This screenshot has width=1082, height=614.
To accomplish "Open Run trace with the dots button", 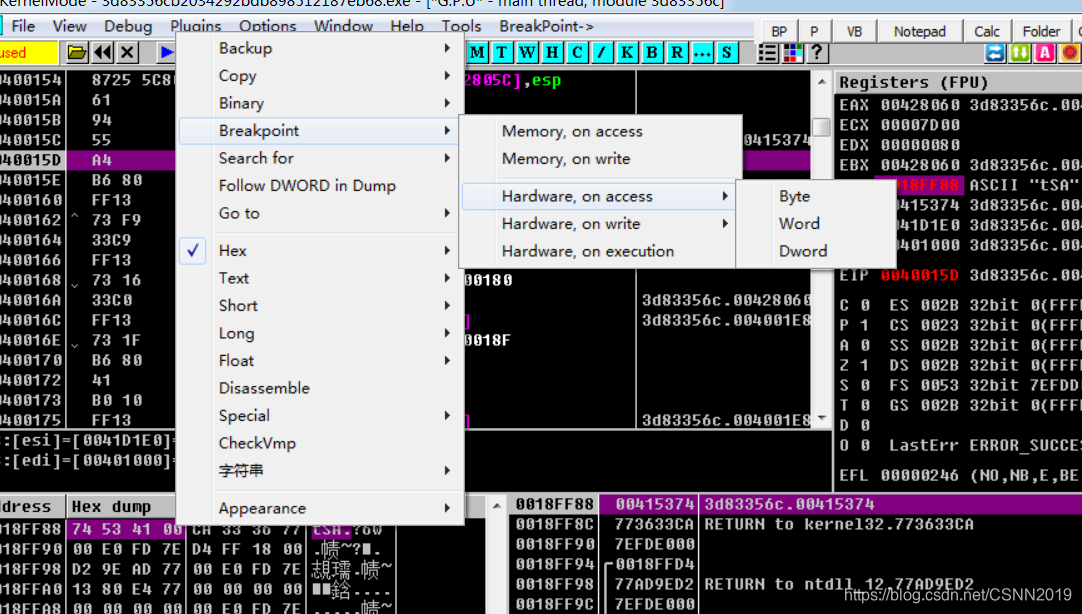I will (701, 52).
